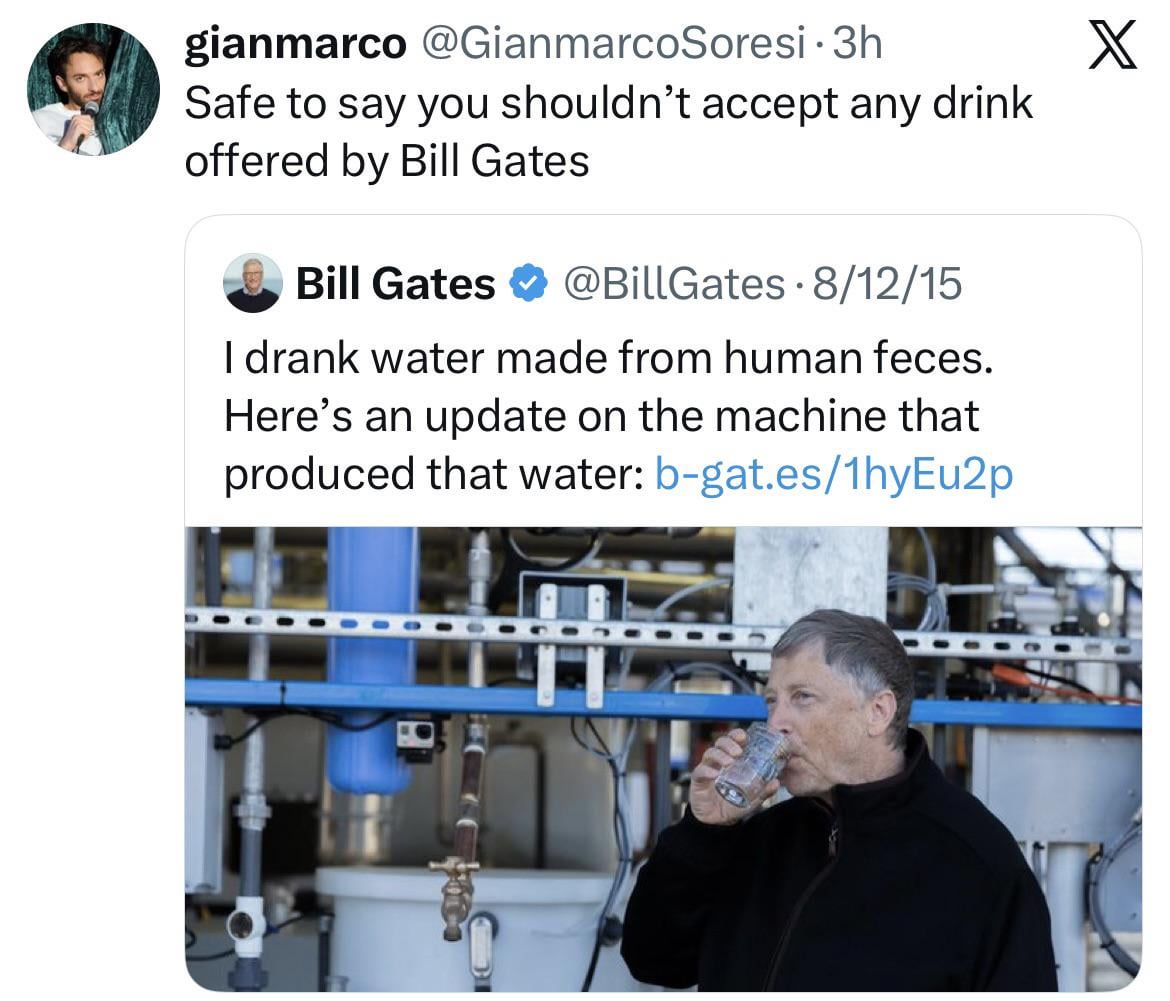Screen dimensions: 1170x1001
Task: Click the bold "Bill Gates" name
Action: pyautogui.click(x=396, y=284)
